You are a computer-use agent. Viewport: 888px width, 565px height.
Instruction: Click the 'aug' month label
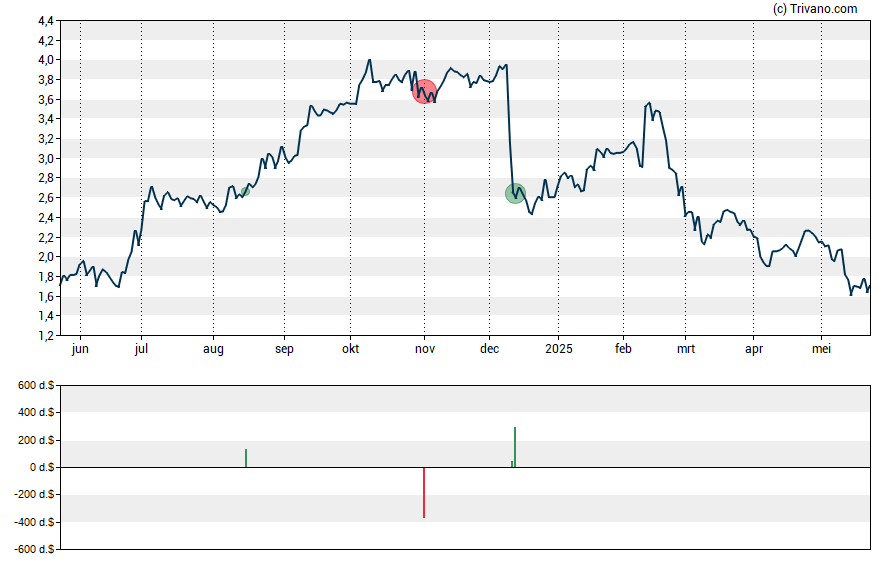pos(214,349)
